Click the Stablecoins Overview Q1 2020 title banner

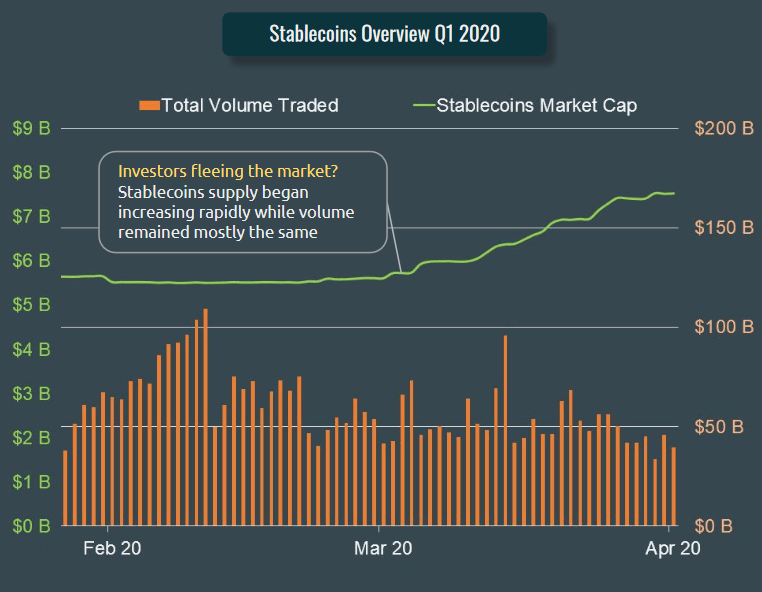(384, 34)
